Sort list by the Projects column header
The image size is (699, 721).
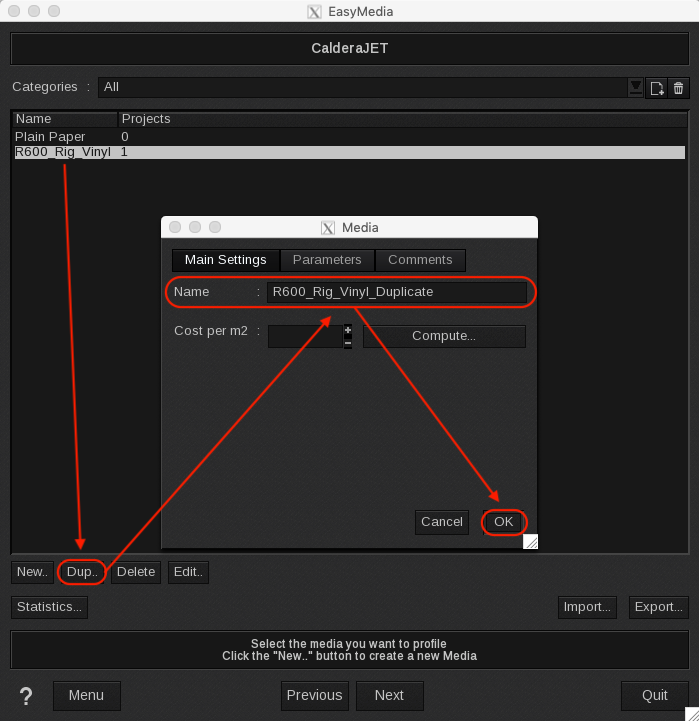(x=146, y=119)
